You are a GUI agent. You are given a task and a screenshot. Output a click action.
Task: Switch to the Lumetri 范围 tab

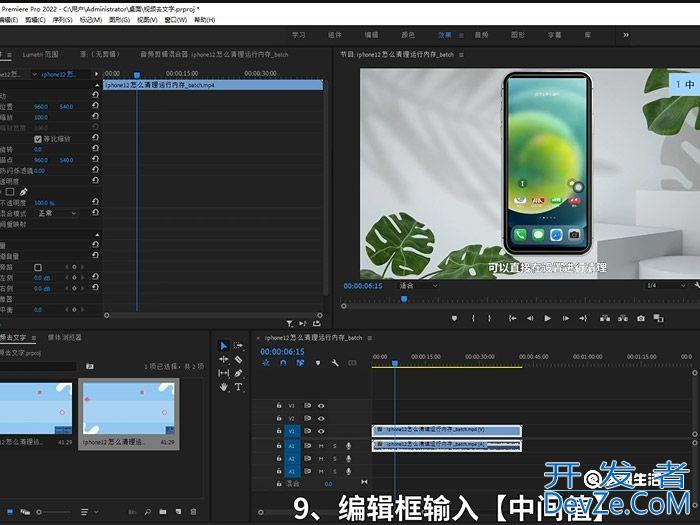(x=41, y=54)
